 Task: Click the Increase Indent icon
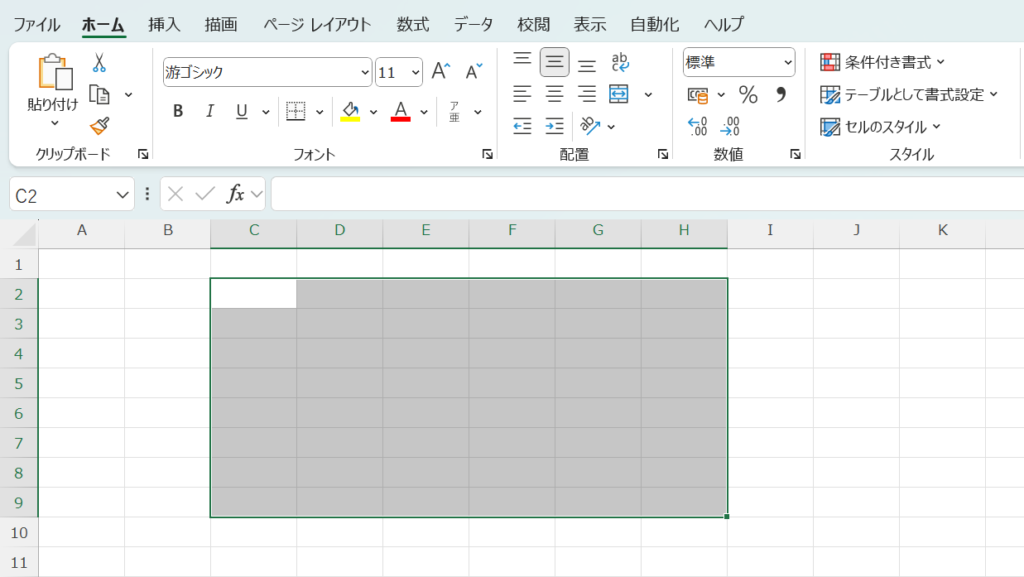click(x=554, y=126)
